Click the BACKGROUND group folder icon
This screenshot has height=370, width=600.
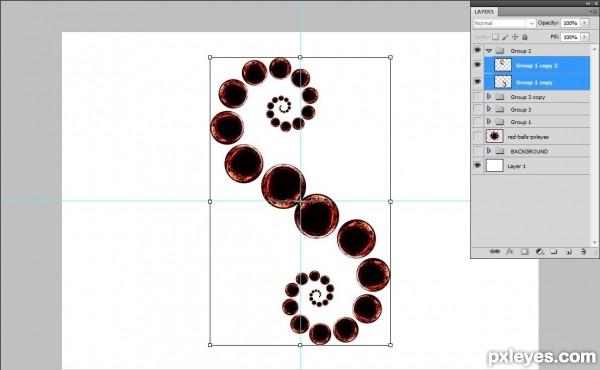coord(500,151)
